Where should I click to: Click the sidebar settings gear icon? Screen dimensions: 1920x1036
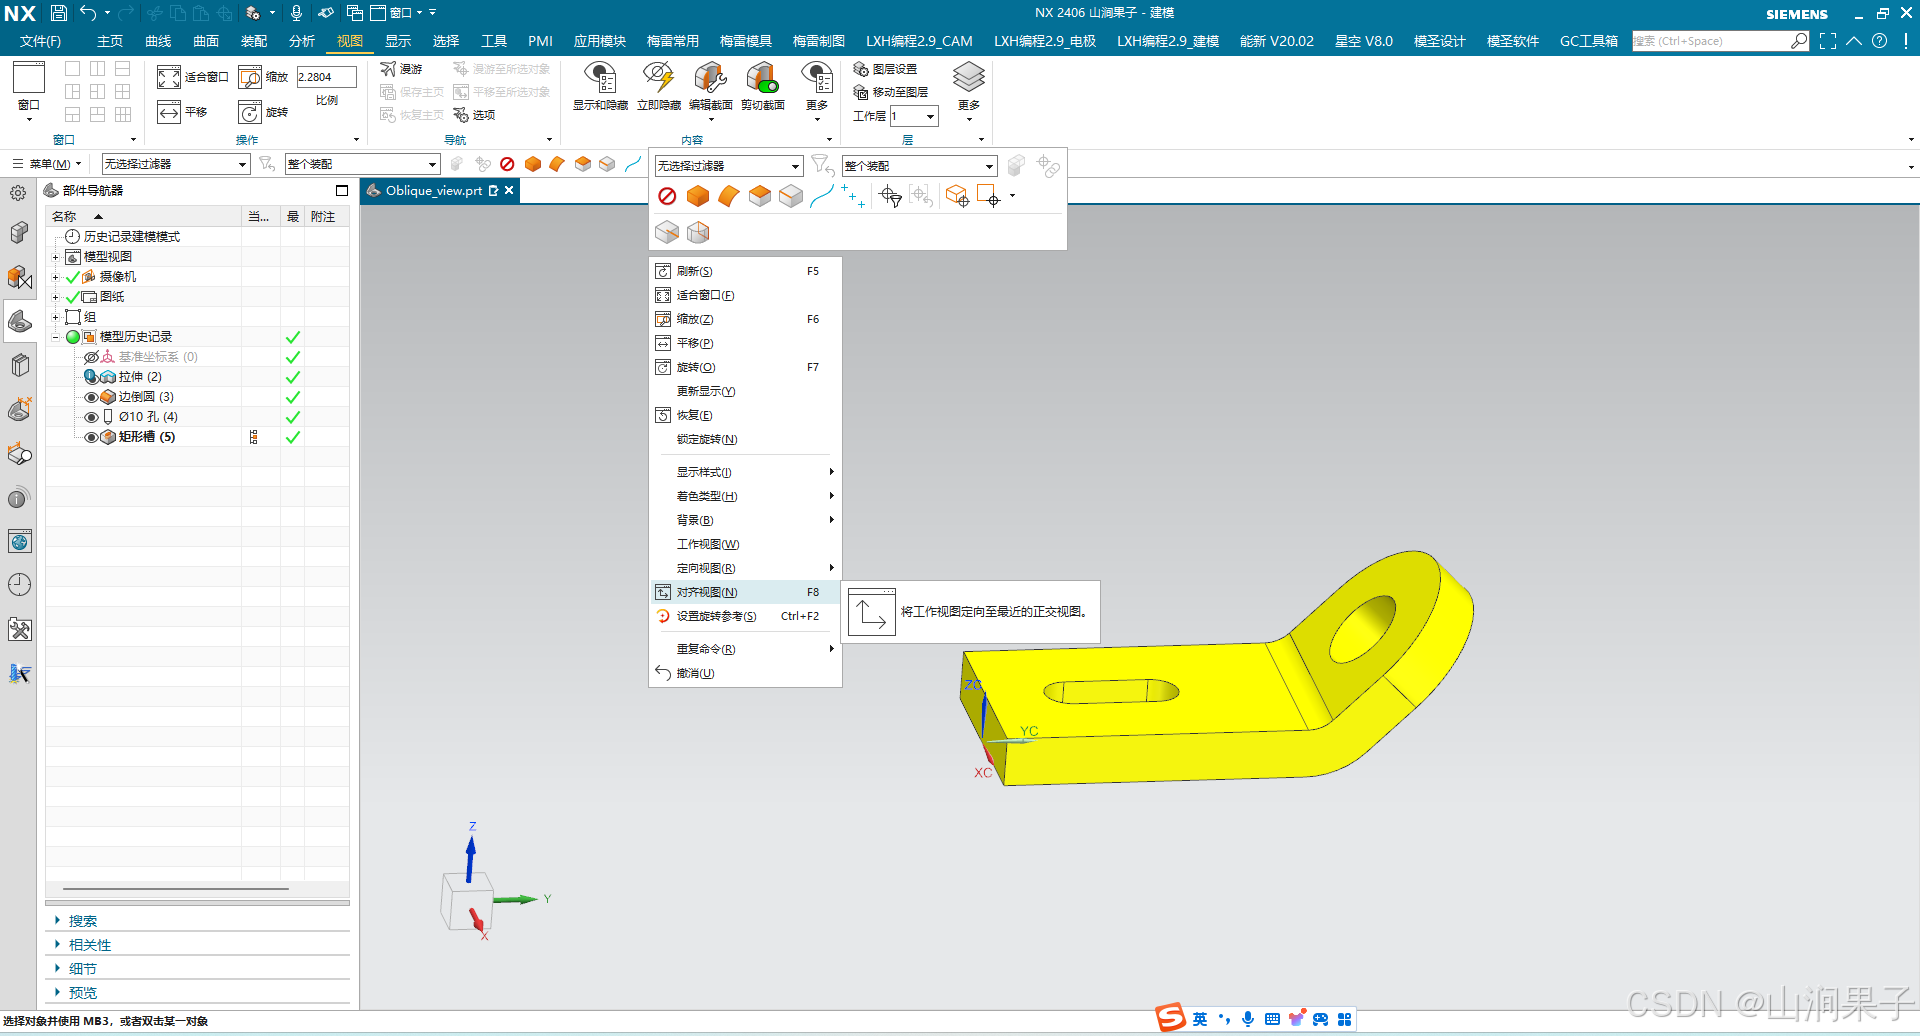coord(18,193)
